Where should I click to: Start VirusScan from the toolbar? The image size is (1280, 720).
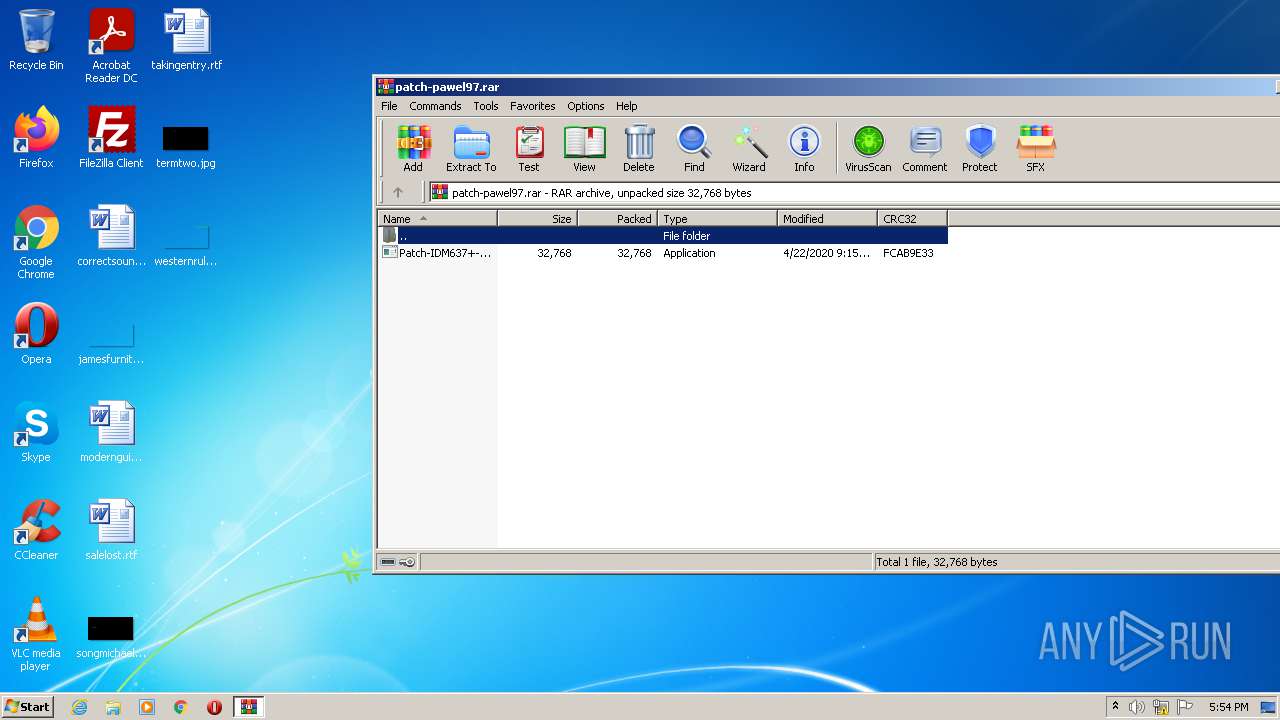(x=868, y=148)
